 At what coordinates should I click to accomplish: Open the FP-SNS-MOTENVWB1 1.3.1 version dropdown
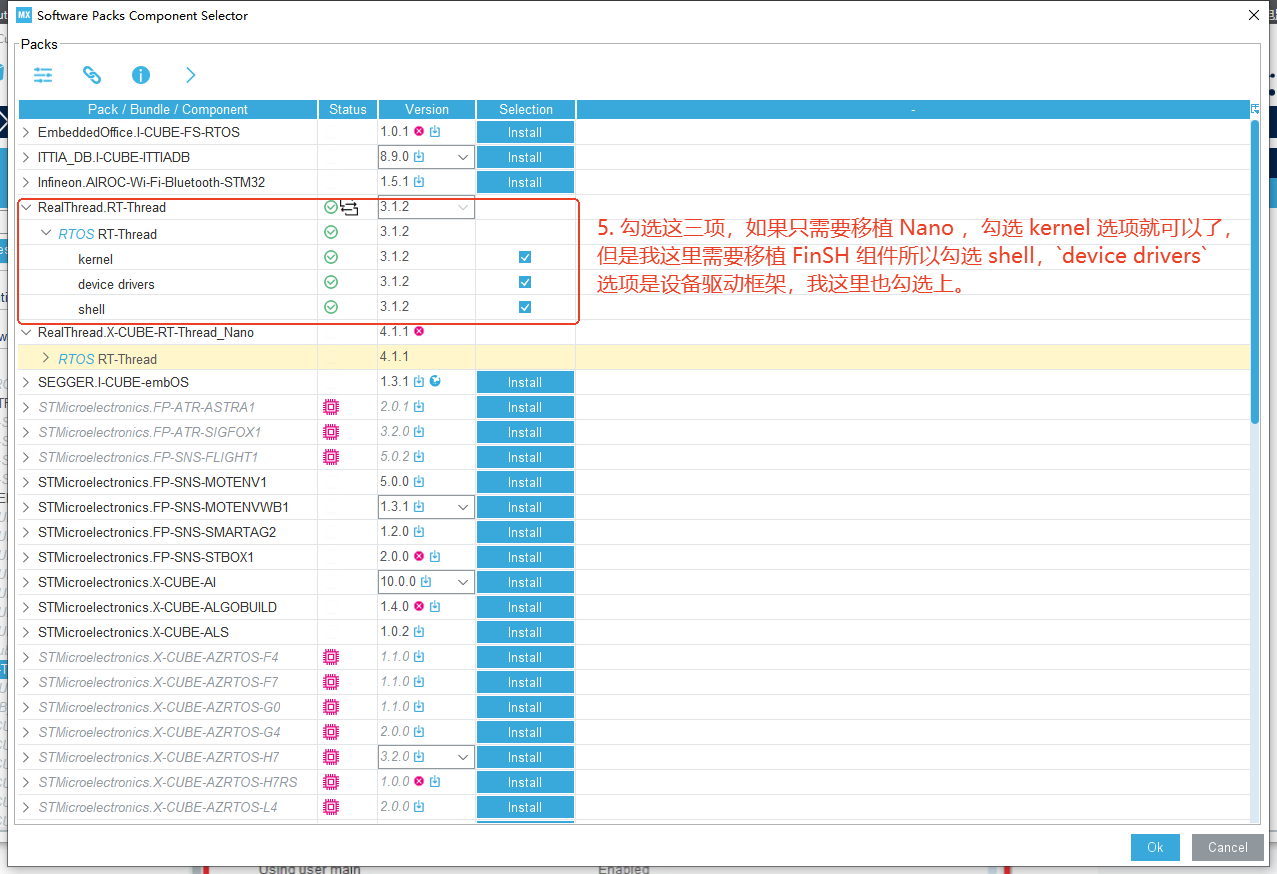(x=463, y=507)
